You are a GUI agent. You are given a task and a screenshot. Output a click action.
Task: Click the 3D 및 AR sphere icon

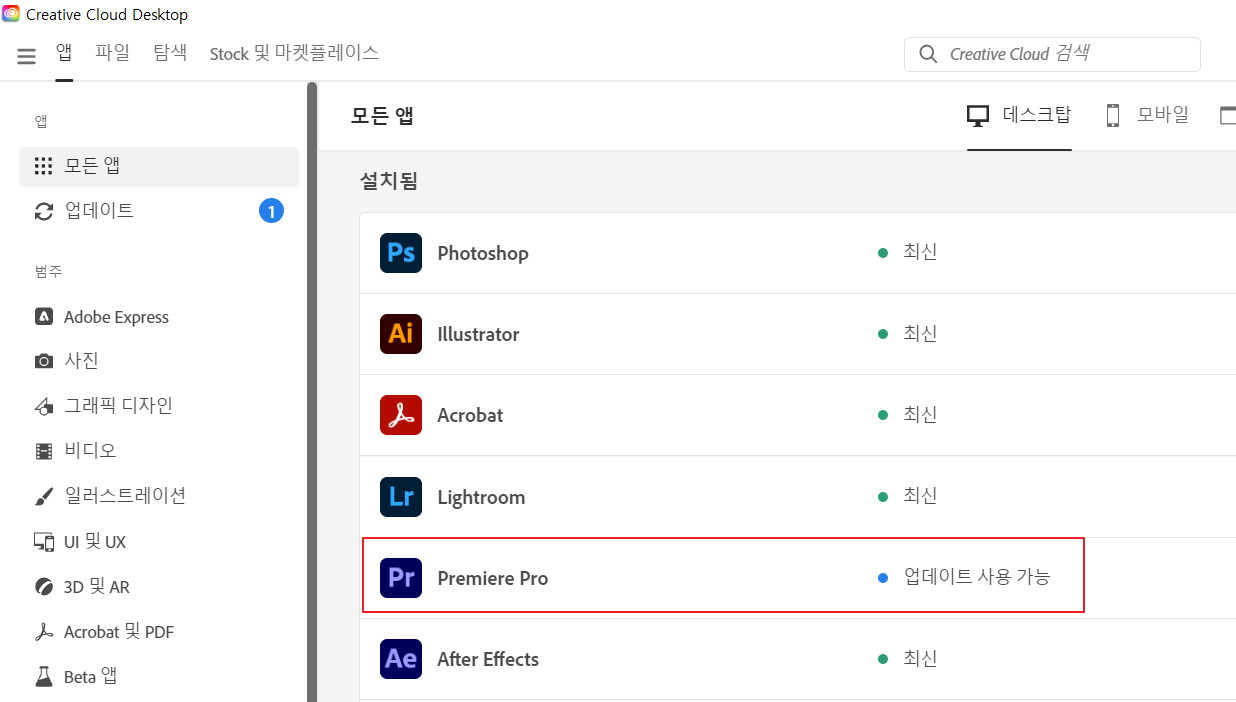(43, 587)
